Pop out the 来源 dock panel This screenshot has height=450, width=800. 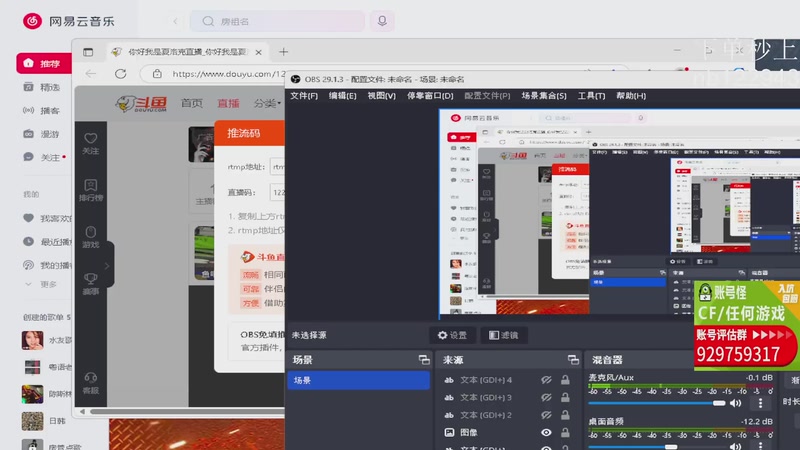point(573,360)
